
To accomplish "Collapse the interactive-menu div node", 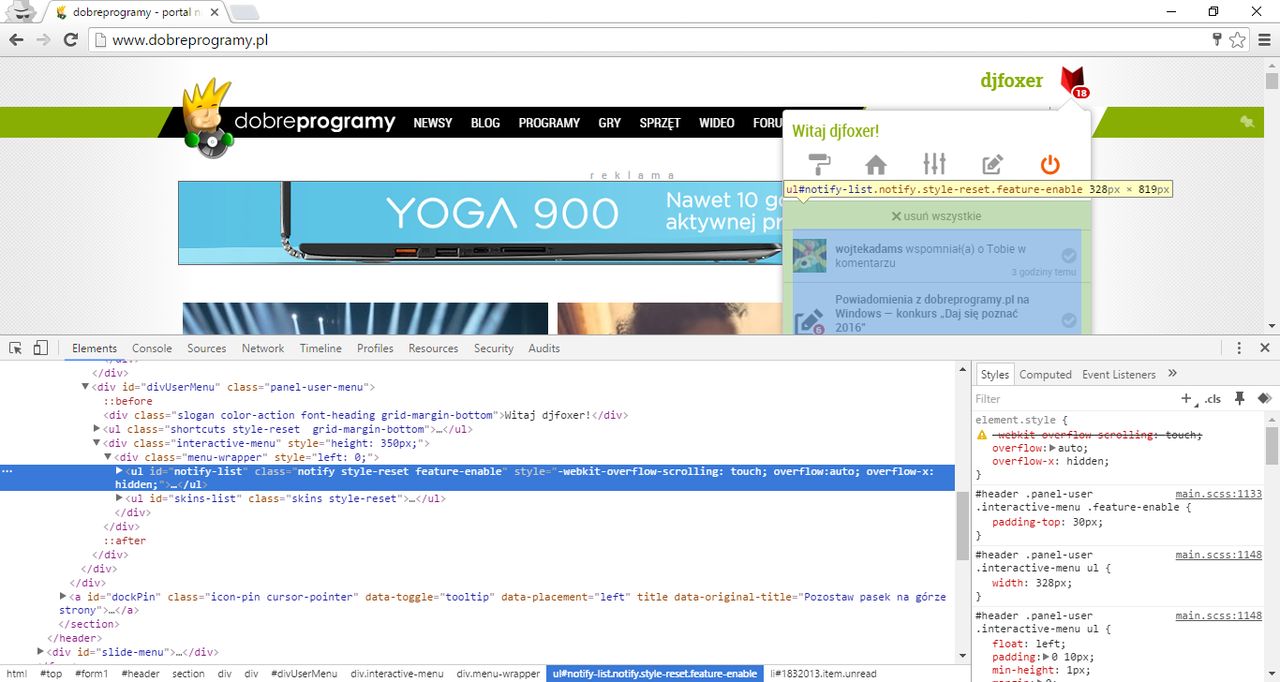I will (x=97, y=443).
